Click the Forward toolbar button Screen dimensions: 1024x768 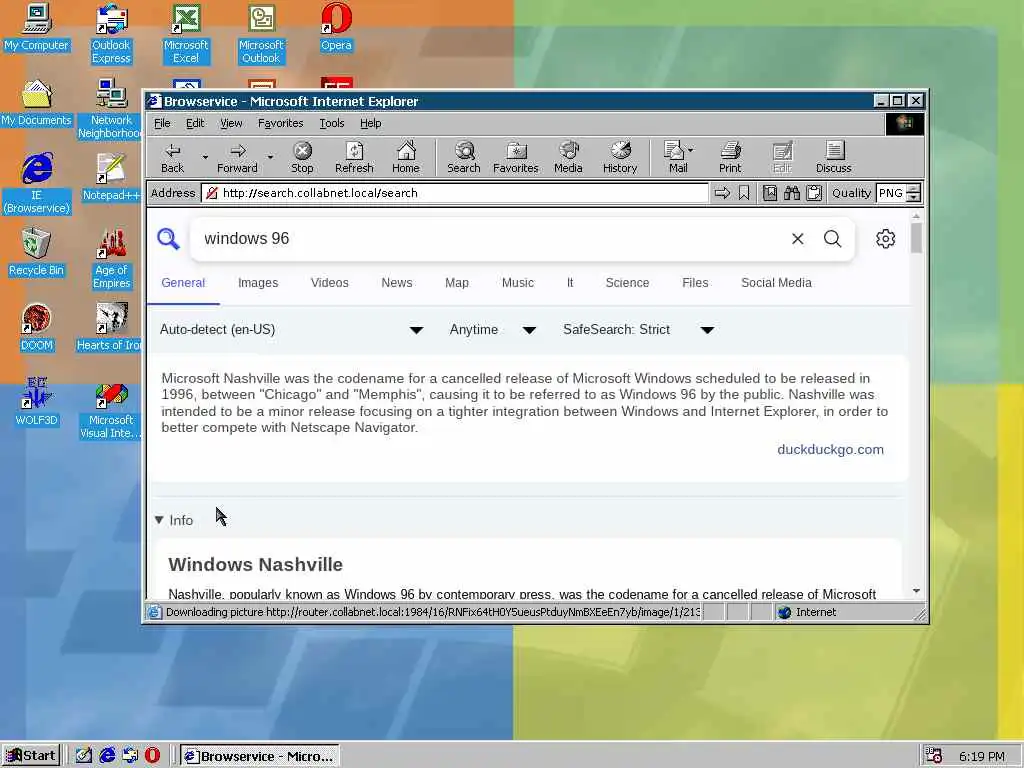(x=237, y=157)
